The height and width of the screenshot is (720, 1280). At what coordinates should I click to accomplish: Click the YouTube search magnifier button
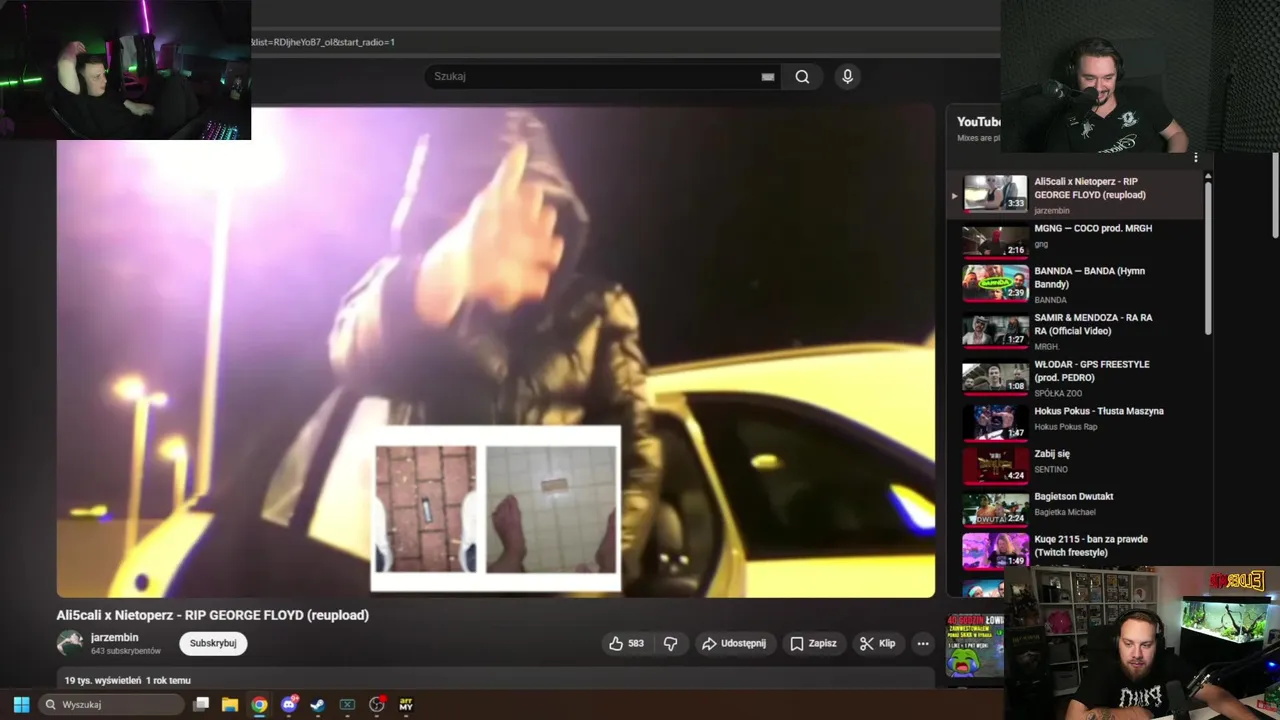click(802, 77)
